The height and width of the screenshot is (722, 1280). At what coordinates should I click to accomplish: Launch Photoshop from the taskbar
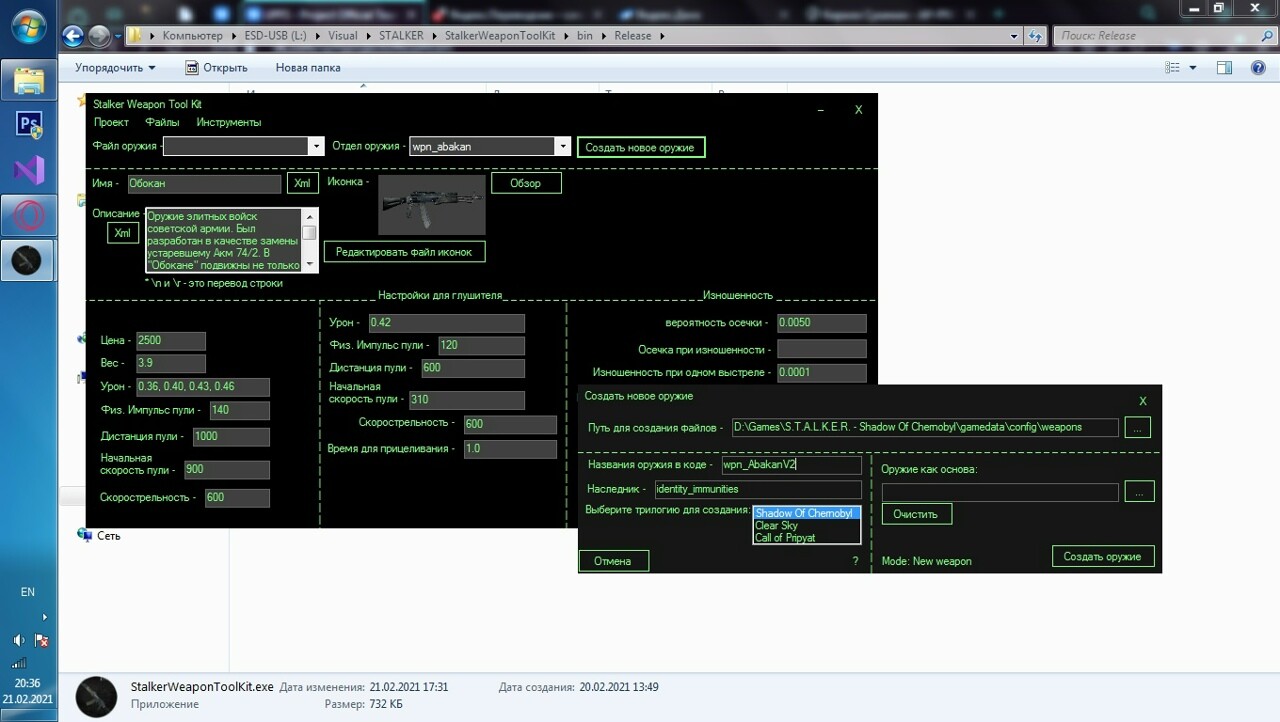28,125
